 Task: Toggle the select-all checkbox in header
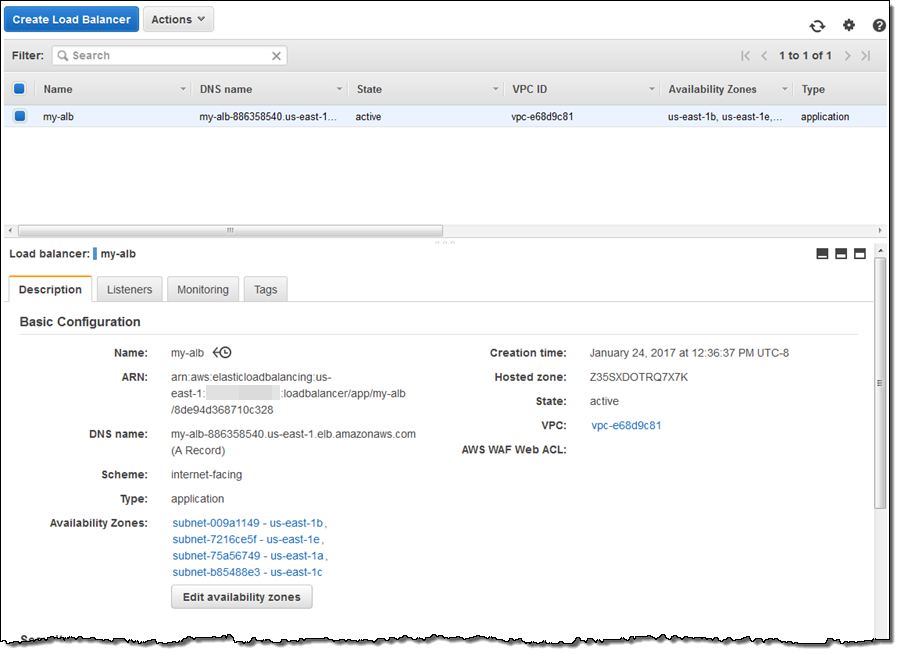point(19,89)
